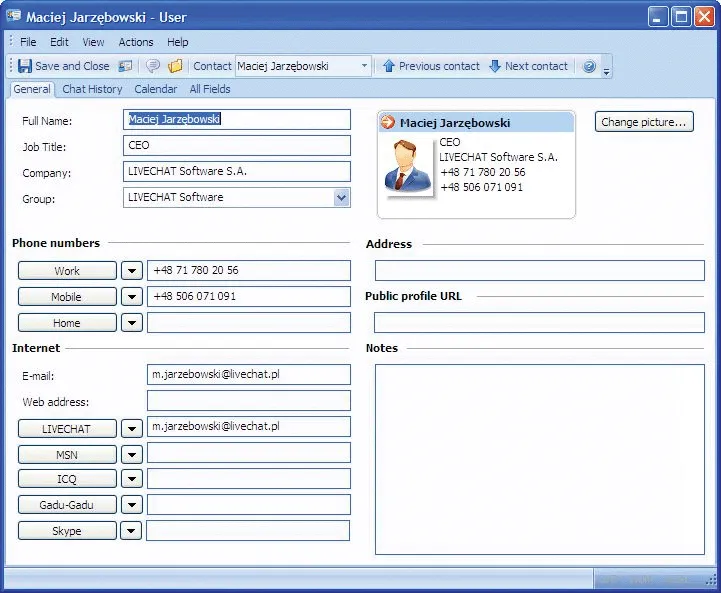This screenshot has width=721, height=593.
Task: Open the dropdown arrow beside Home
Action: click(x=132, y=323)
